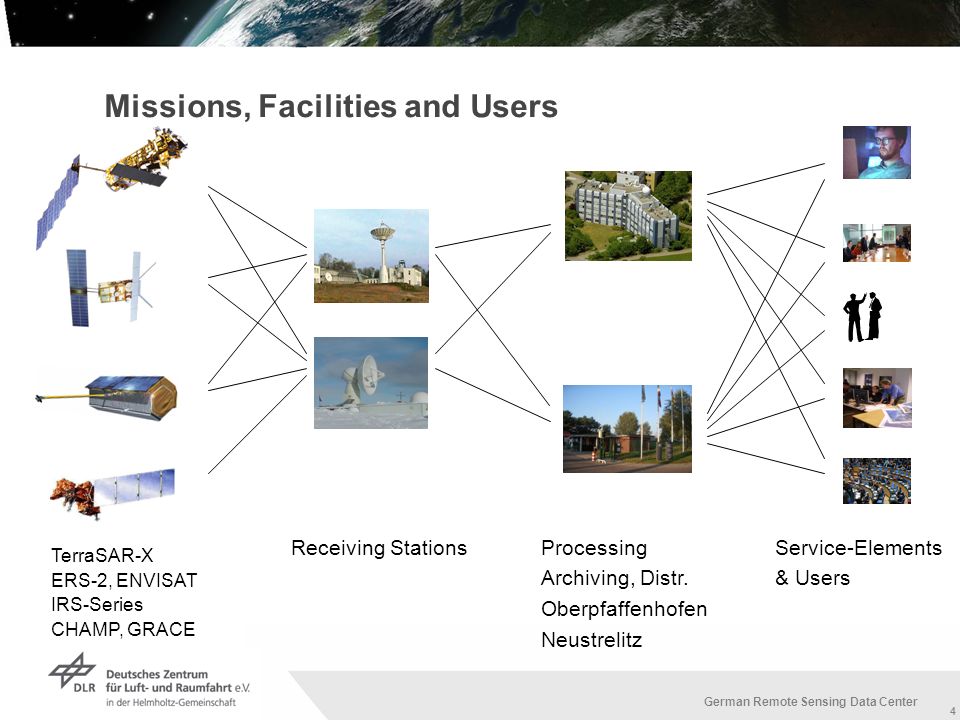The height and width of the screenshot is (720, 960).
Task: Click the Oberpfaffenhofen text
Action: pyautogui.click(x=624, y=609)
